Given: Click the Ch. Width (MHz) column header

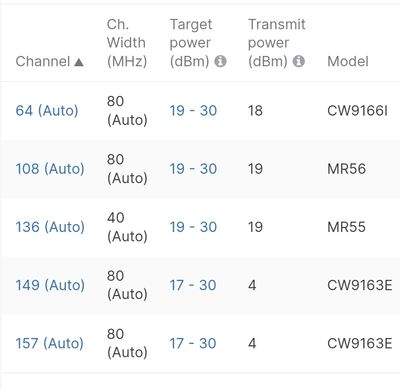Looking at the screenshot, I should point(126,43).
